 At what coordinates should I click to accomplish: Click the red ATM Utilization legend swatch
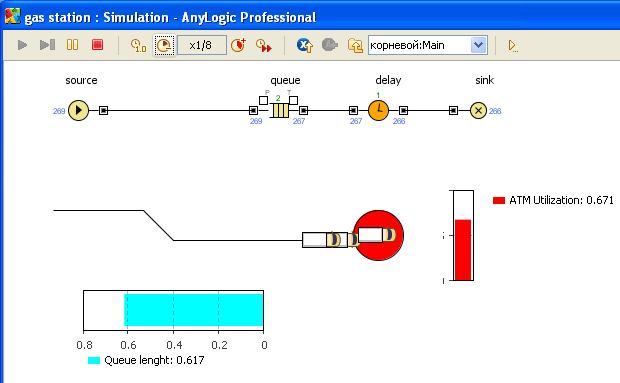pos(499,200)
